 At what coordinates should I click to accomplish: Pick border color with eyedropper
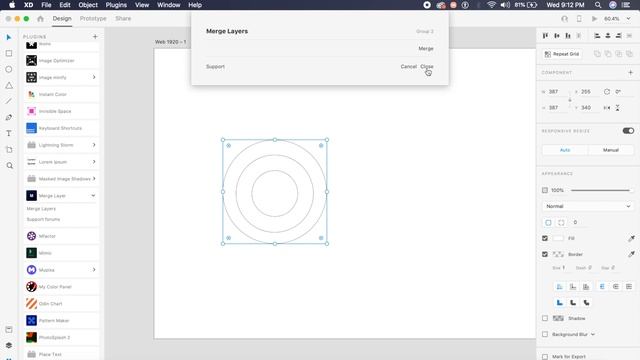pyautogui.click(x=631, y=254)
